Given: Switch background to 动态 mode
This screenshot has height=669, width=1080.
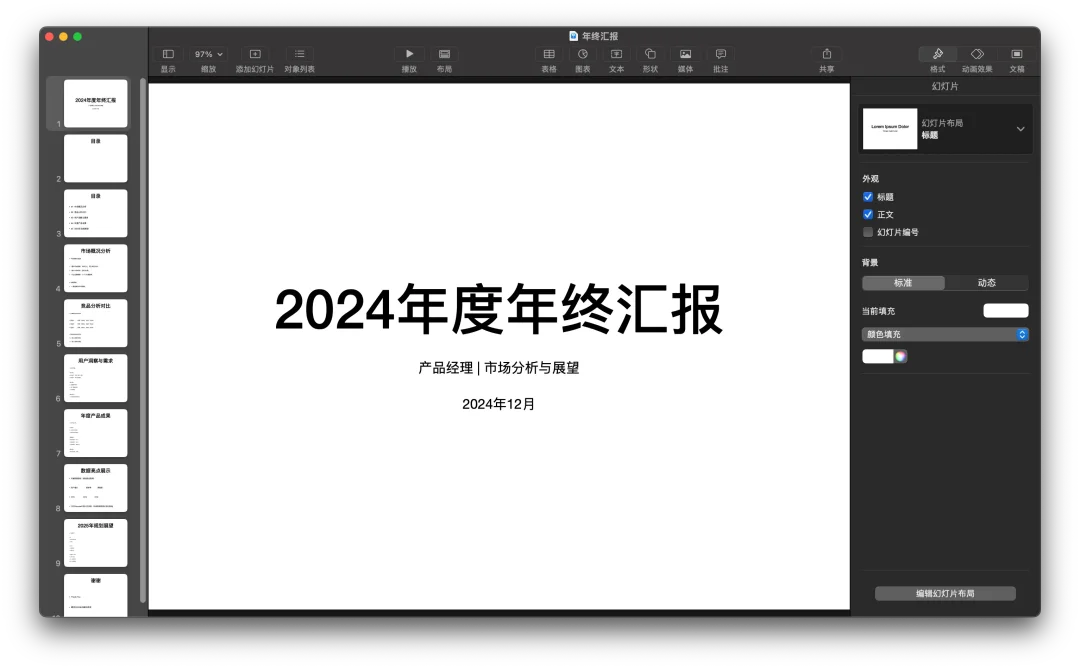Looking at the screenshot, I should pos(987,282).
